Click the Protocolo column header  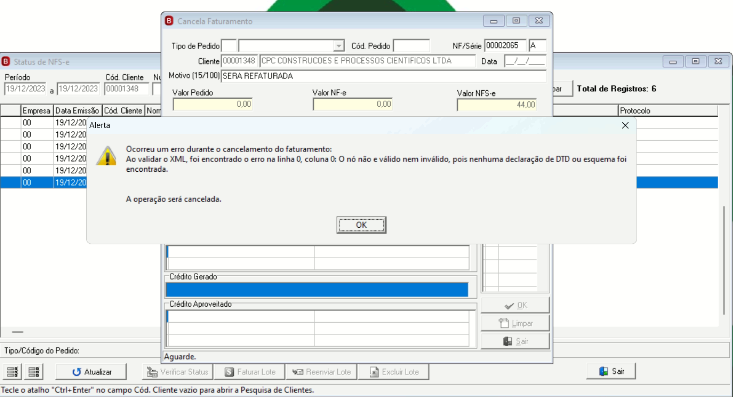tap(668, 111)
